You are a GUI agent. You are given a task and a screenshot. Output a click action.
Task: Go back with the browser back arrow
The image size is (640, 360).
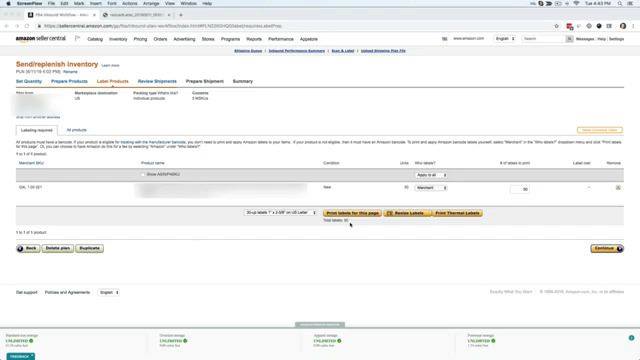point(7,26)
